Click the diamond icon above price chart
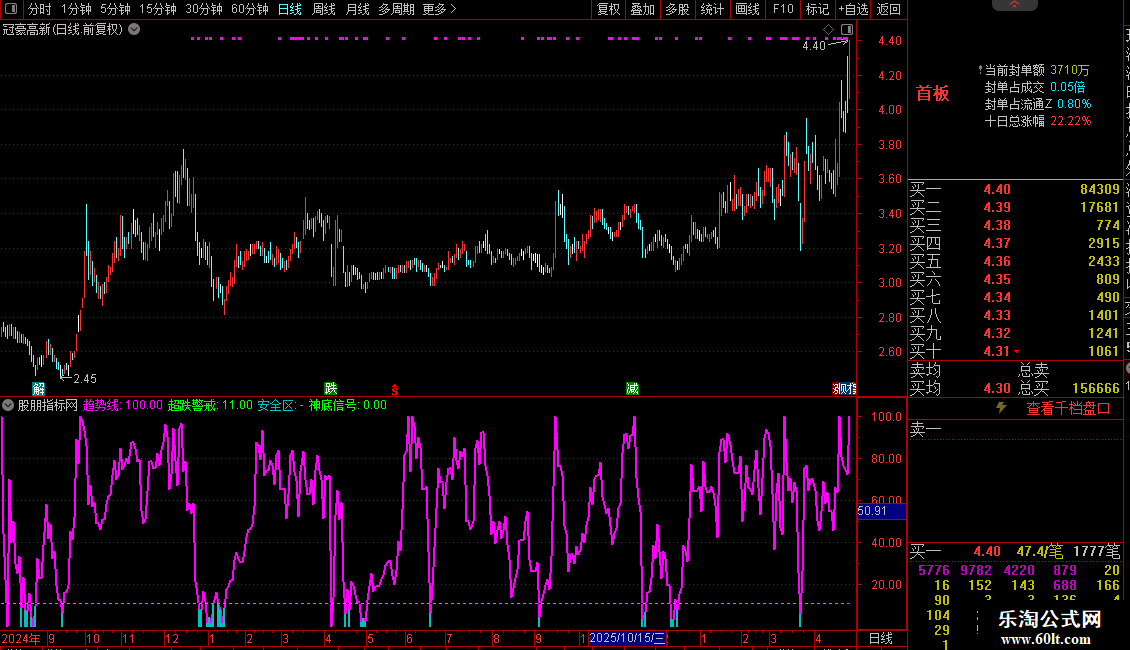Viewport: 1130px width, 650px height. click(x=829, y=30)
